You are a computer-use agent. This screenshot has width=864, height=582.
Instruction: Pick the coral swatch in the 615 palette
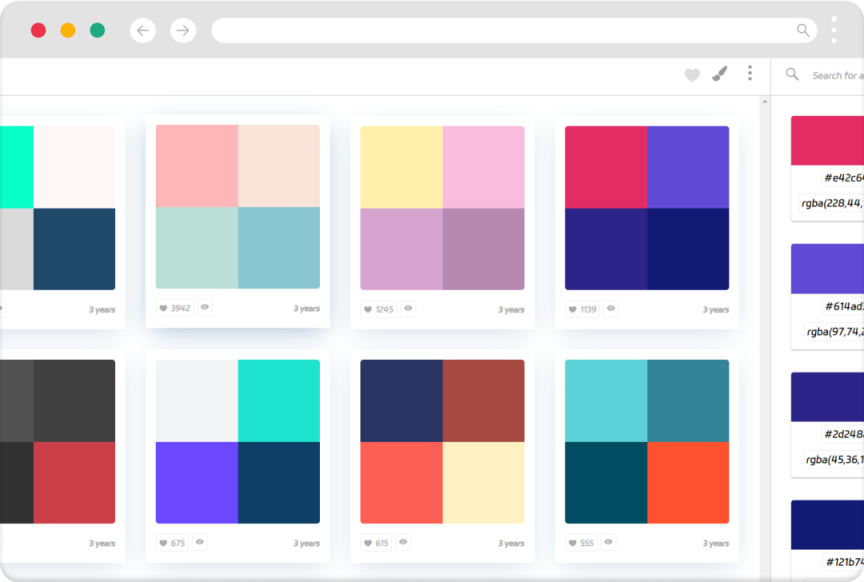tap(401, 483)
